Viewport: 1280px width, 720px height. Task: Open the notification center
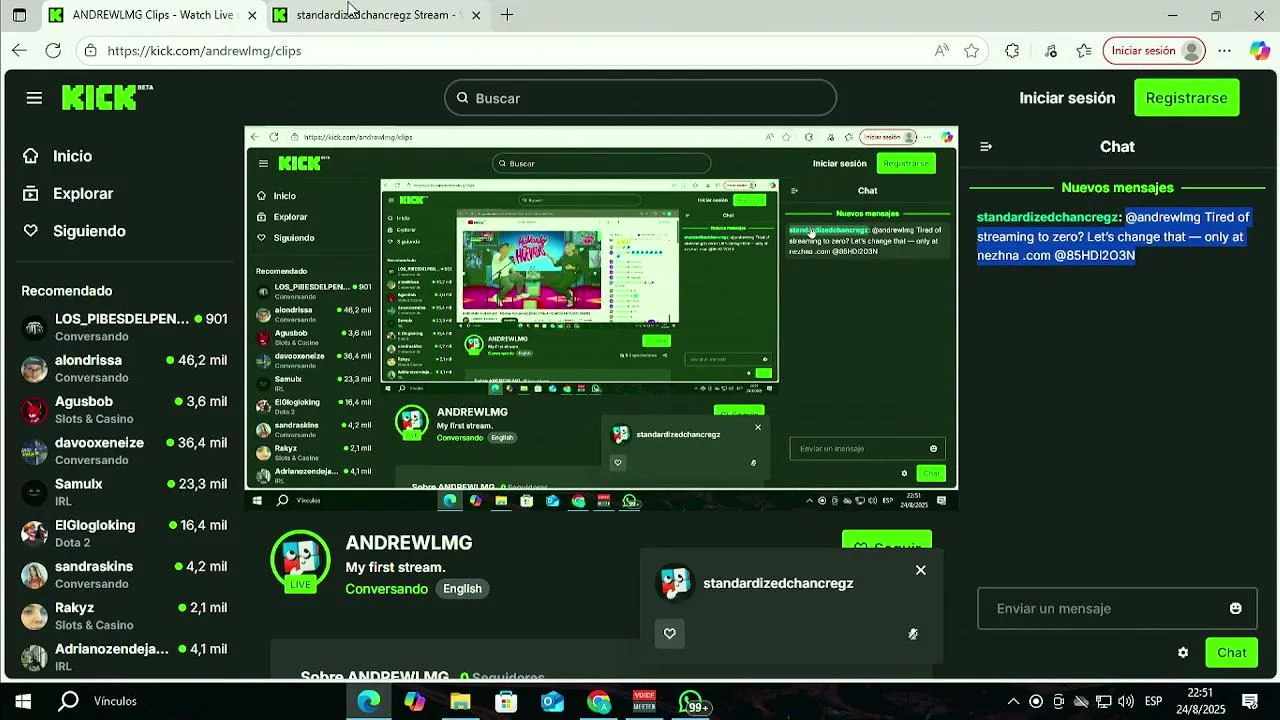1249,701
